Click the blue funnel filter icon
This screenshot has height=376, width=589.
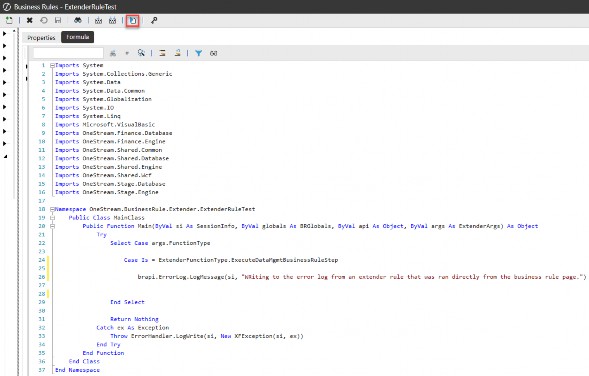point(198,53)
